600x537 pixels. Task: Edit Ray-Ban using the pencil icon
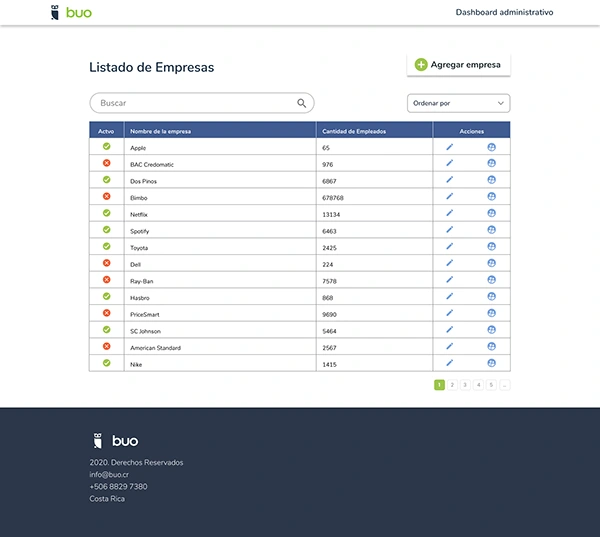tap(450, 279)
